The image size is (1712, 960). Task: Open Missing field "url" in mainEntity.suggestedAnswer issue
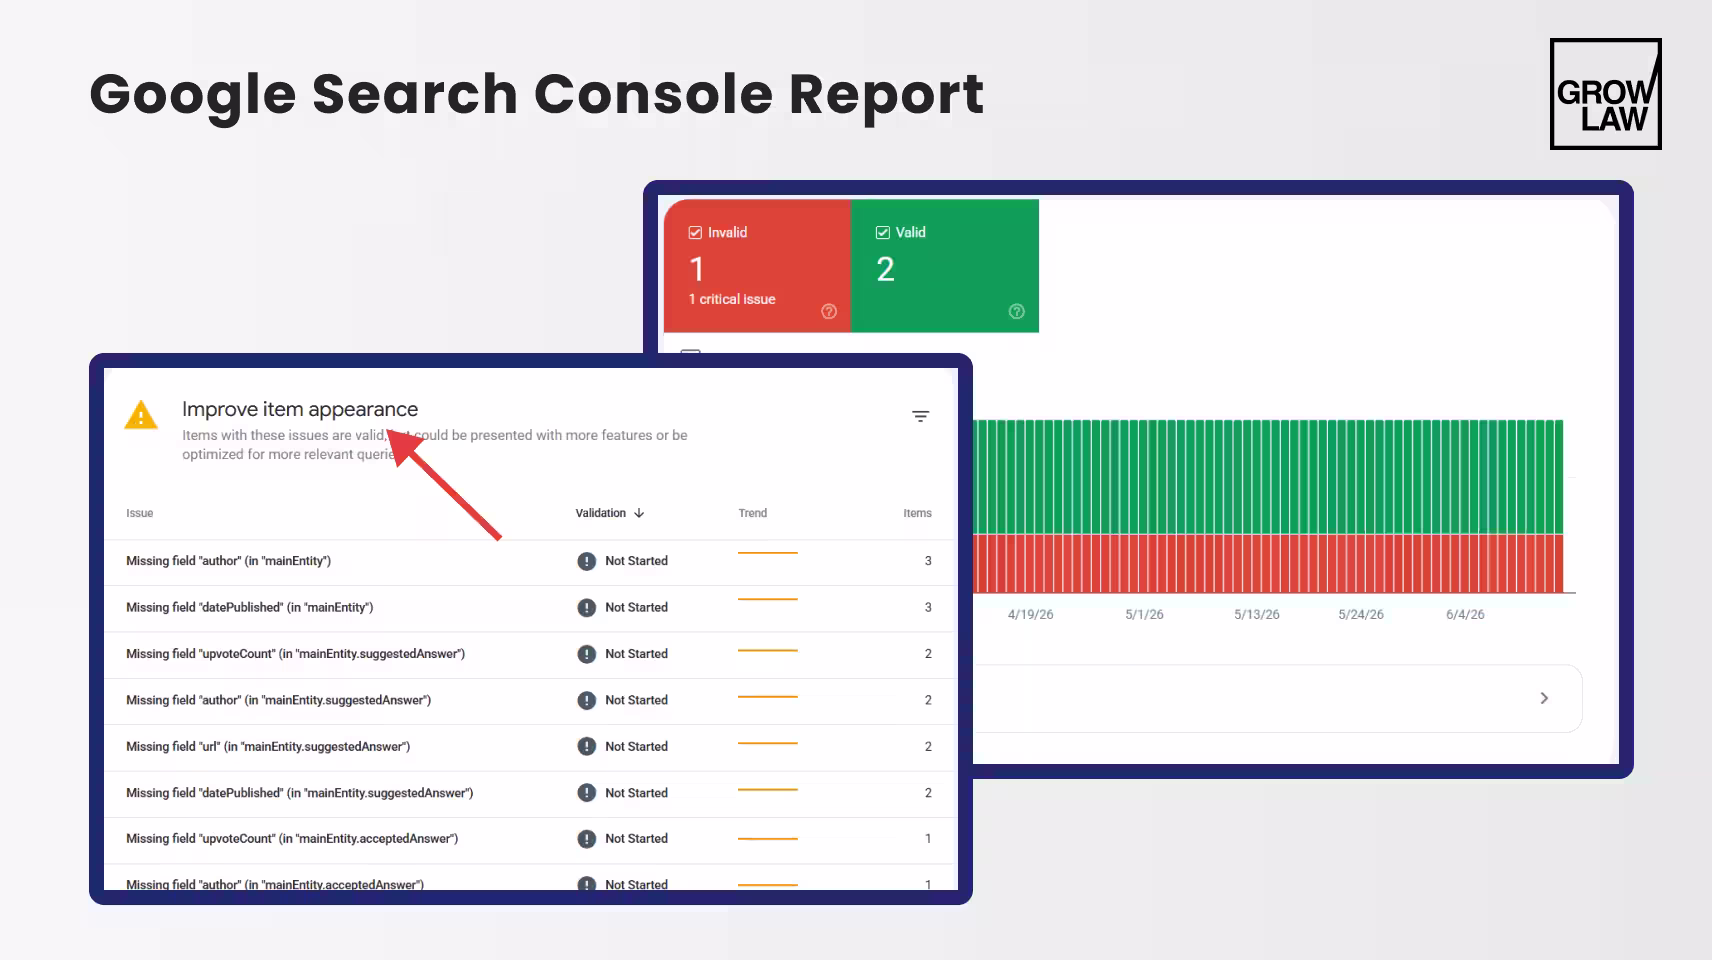[x=268, y=746]
